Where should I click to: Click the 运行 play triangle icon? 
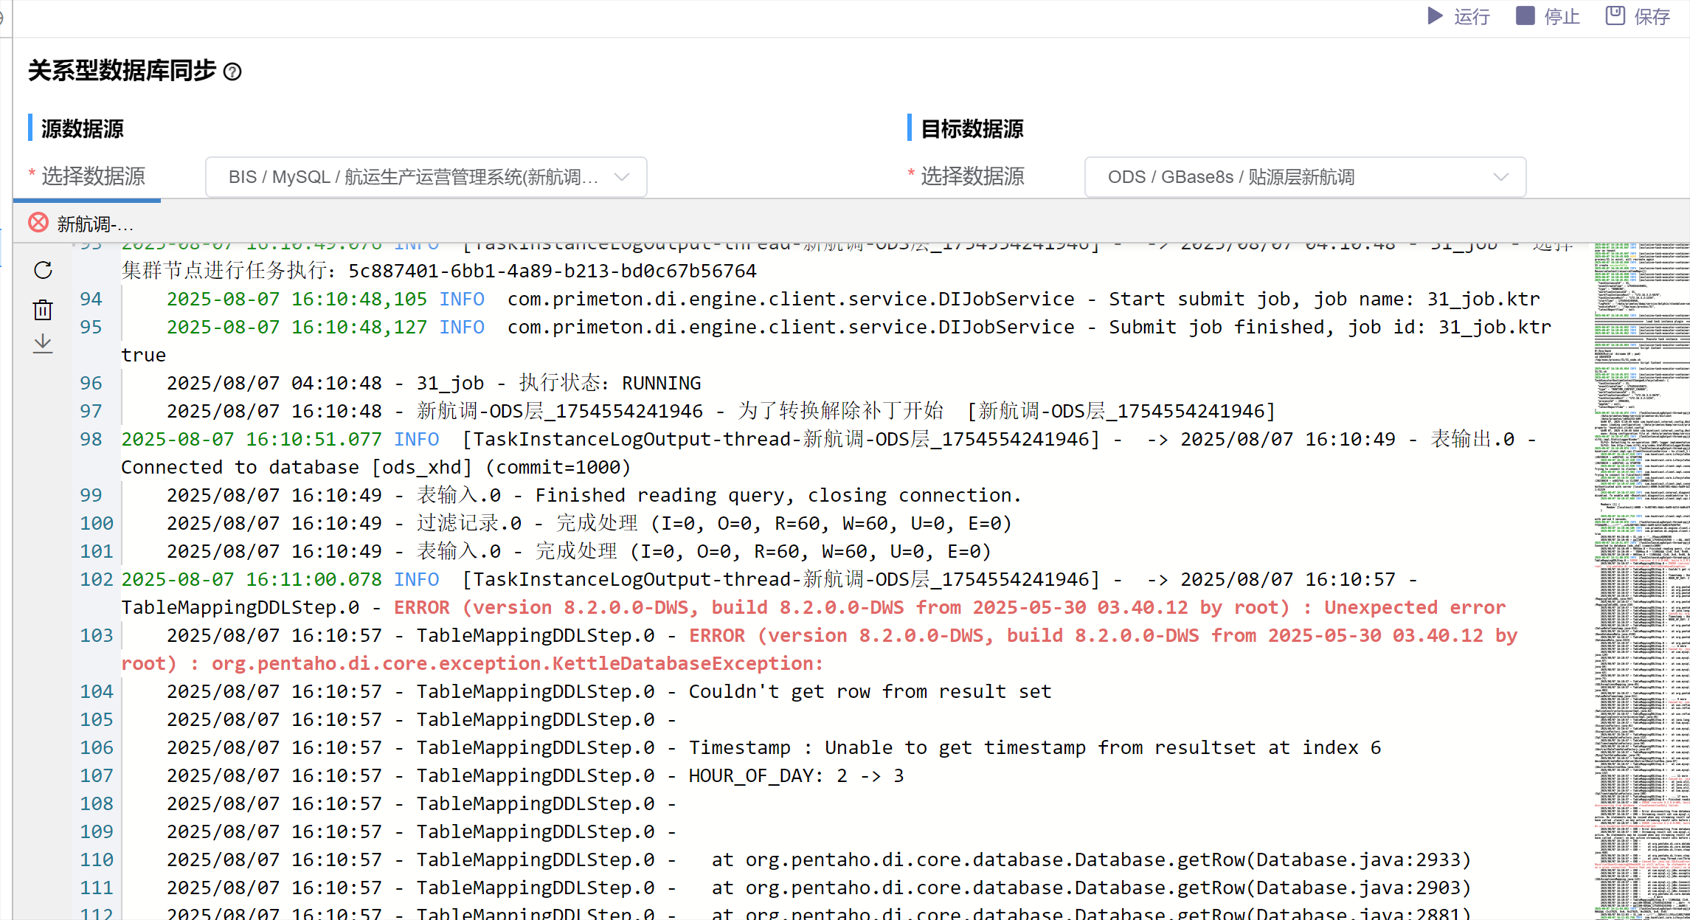pyautogui.click(x=1435, y=16)
